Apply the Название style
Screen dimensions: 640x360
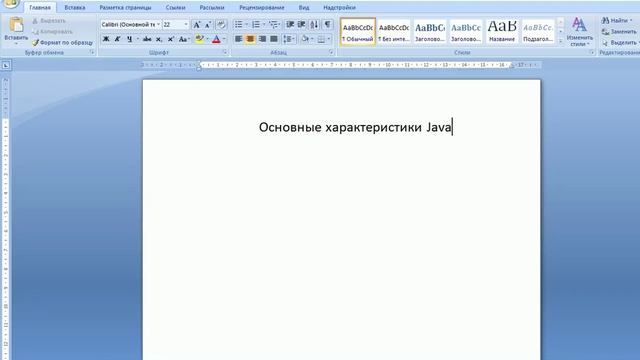pos(502,31)
